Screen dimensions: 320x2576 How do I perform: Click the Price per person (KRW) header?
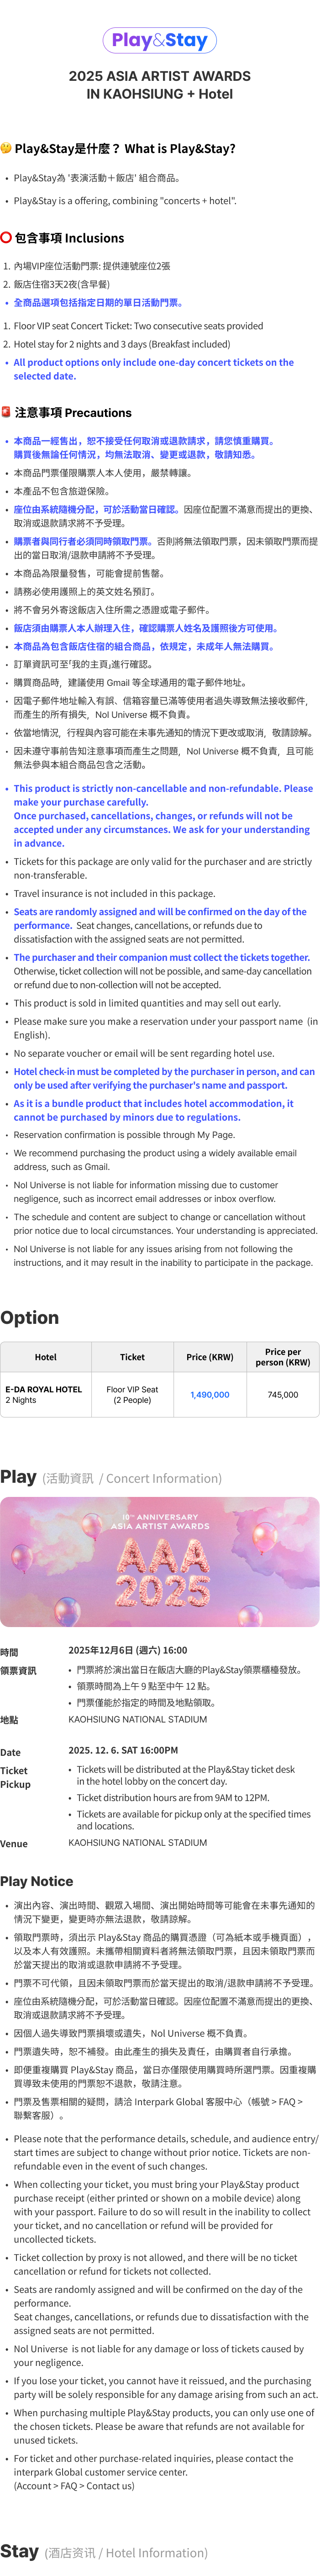point(283,1357)
